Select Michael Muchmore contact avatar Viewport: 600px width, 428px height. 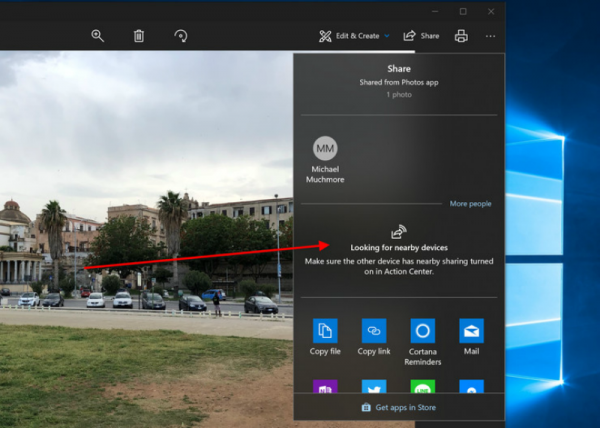point(325,148)
